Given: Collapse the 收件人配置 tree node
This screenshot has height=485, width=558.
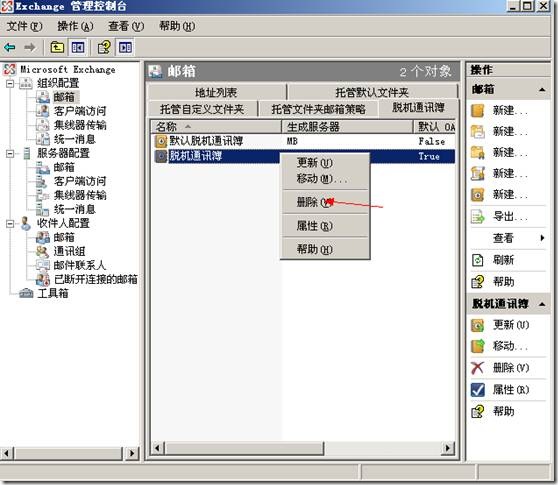Looking at the screenshot, I should coord(10,224).
